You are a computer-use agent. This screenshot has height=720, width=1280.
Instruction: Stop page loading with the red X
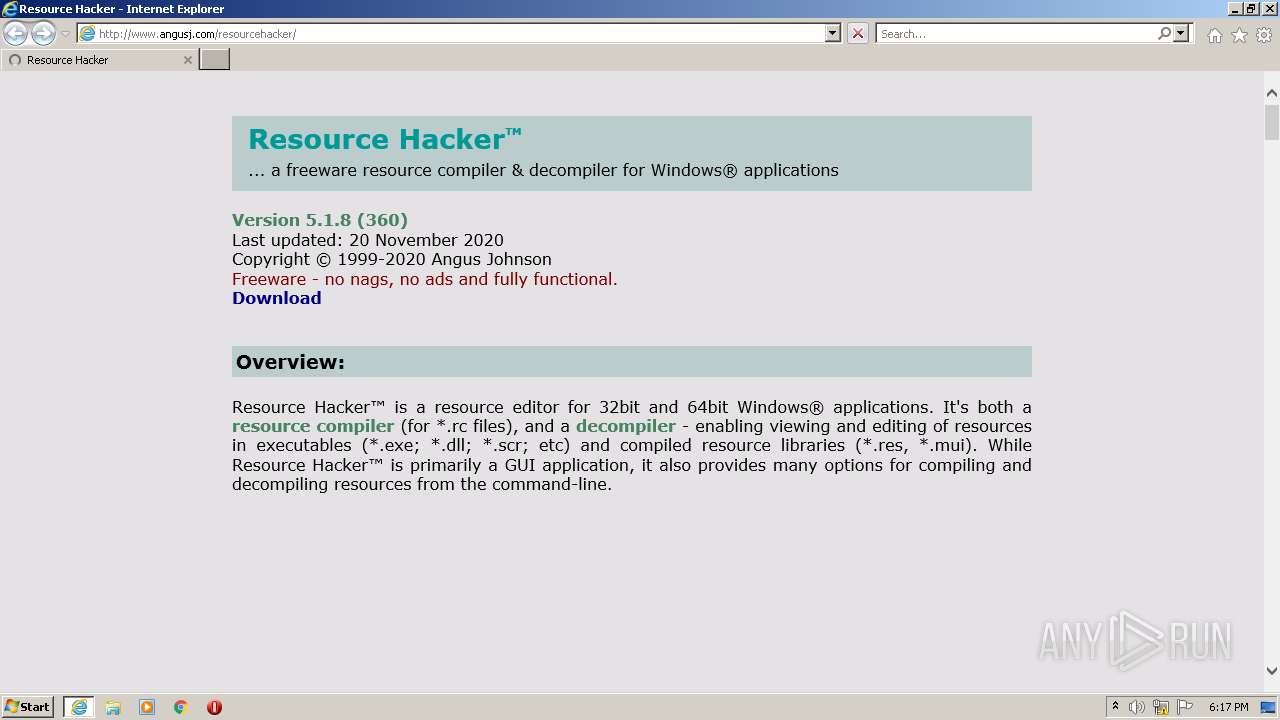tap(858, 33)
